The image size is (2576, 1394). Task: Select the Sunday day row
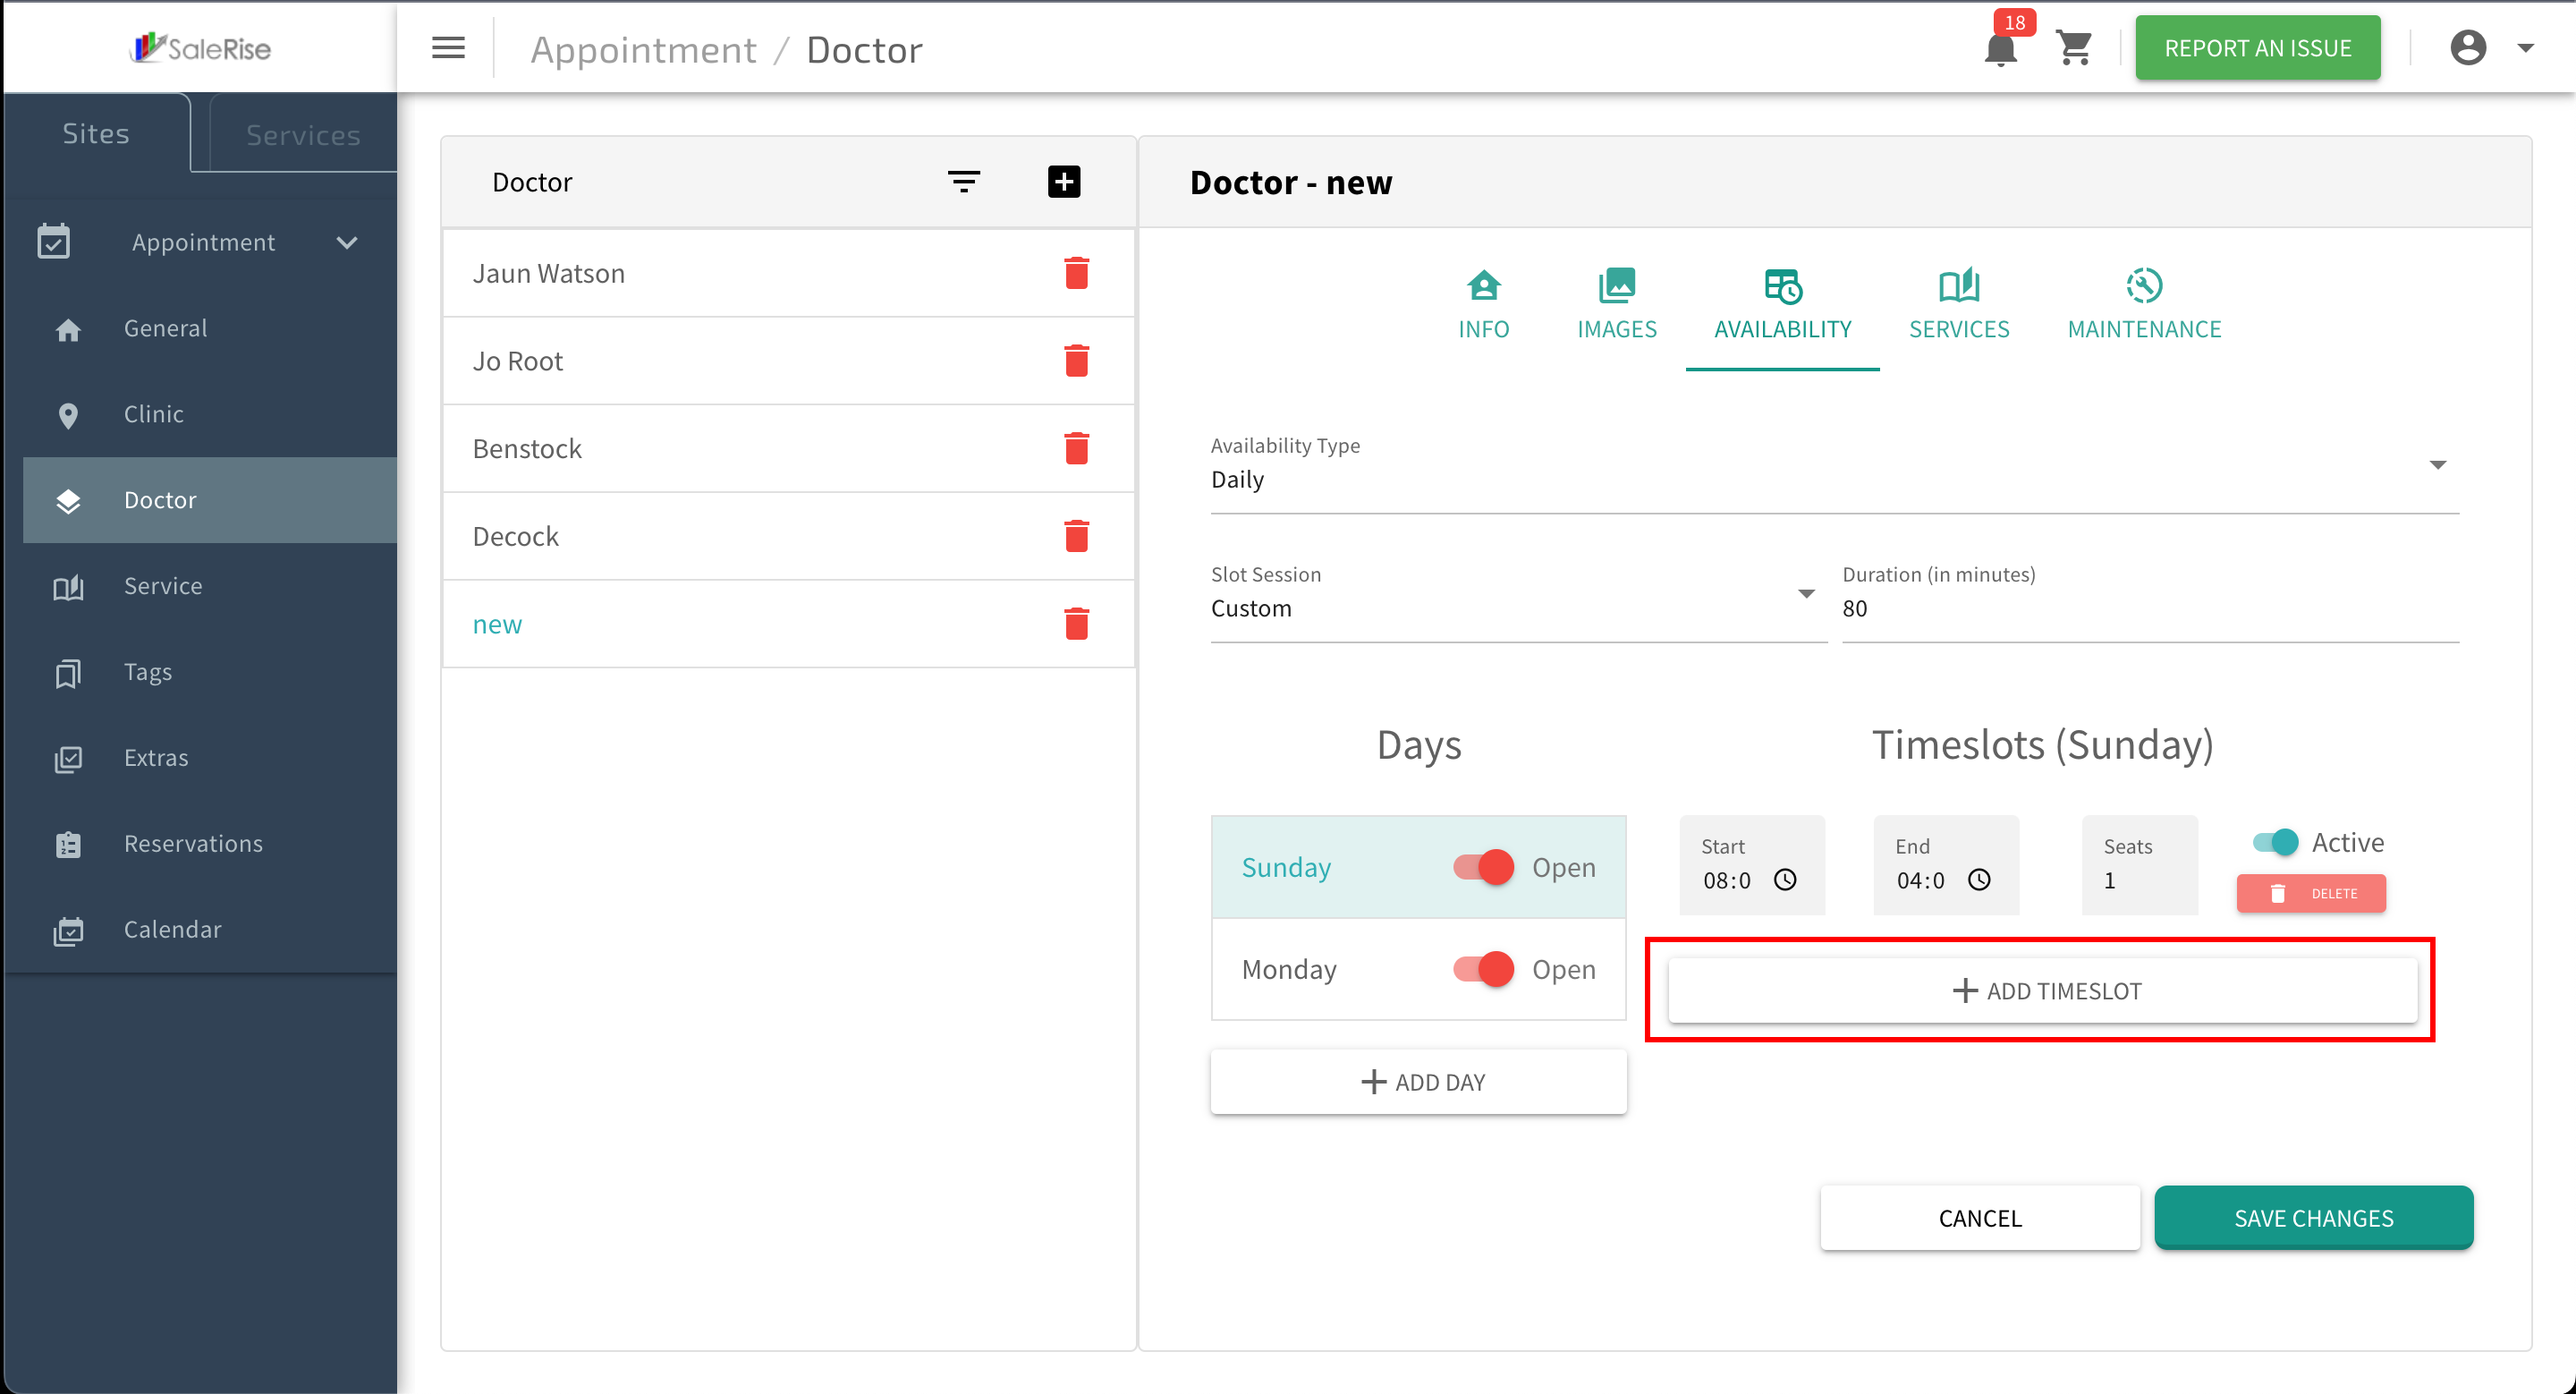coord(1418,867)
